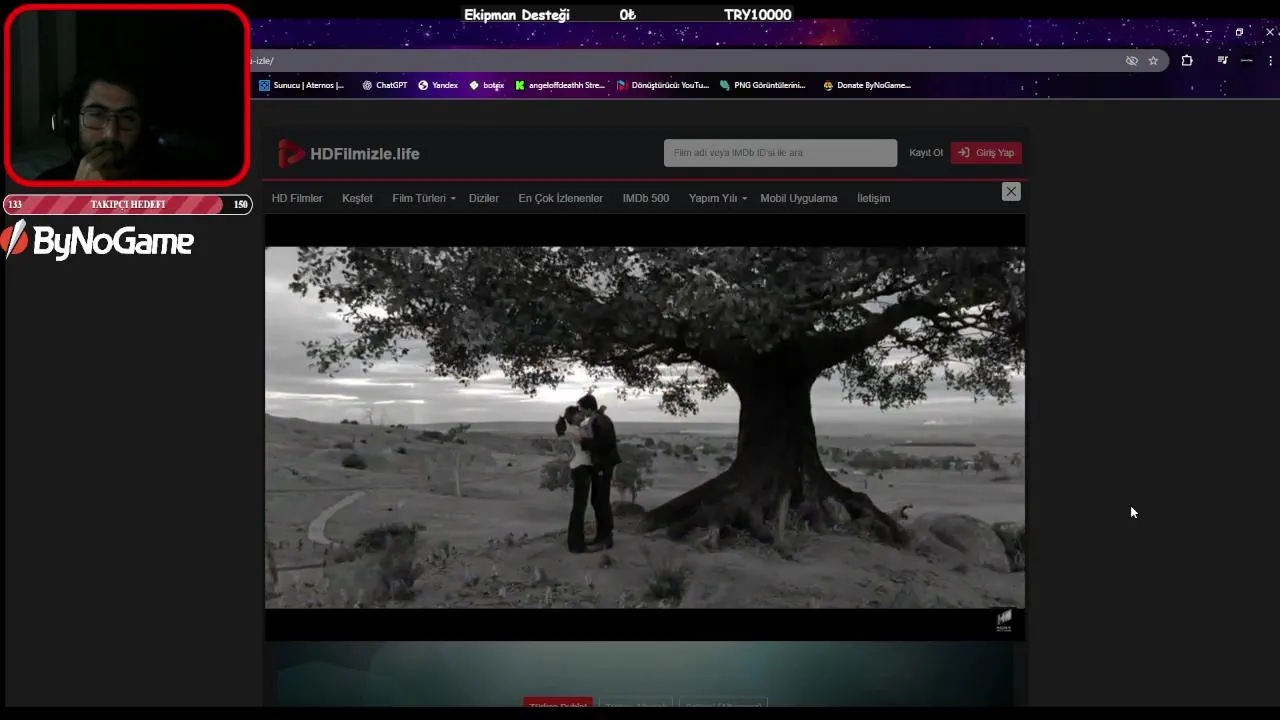The image size is (1280, 720).
Task: Focus the film name or IMDb ID search field
Action: click(780, 153)
